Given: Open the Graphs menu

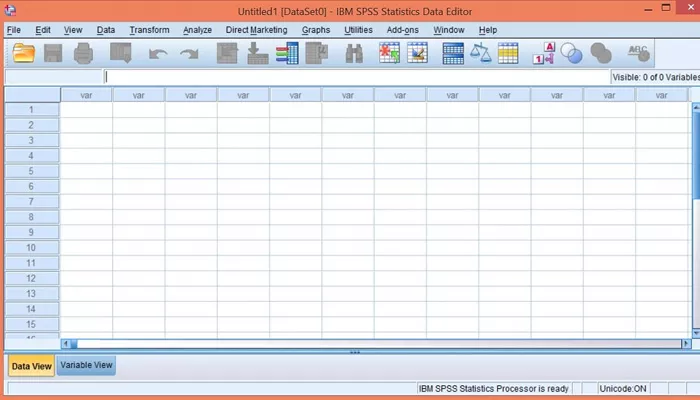Looking at the screenshot, I should pyautogui.click(x=316, y=30).
